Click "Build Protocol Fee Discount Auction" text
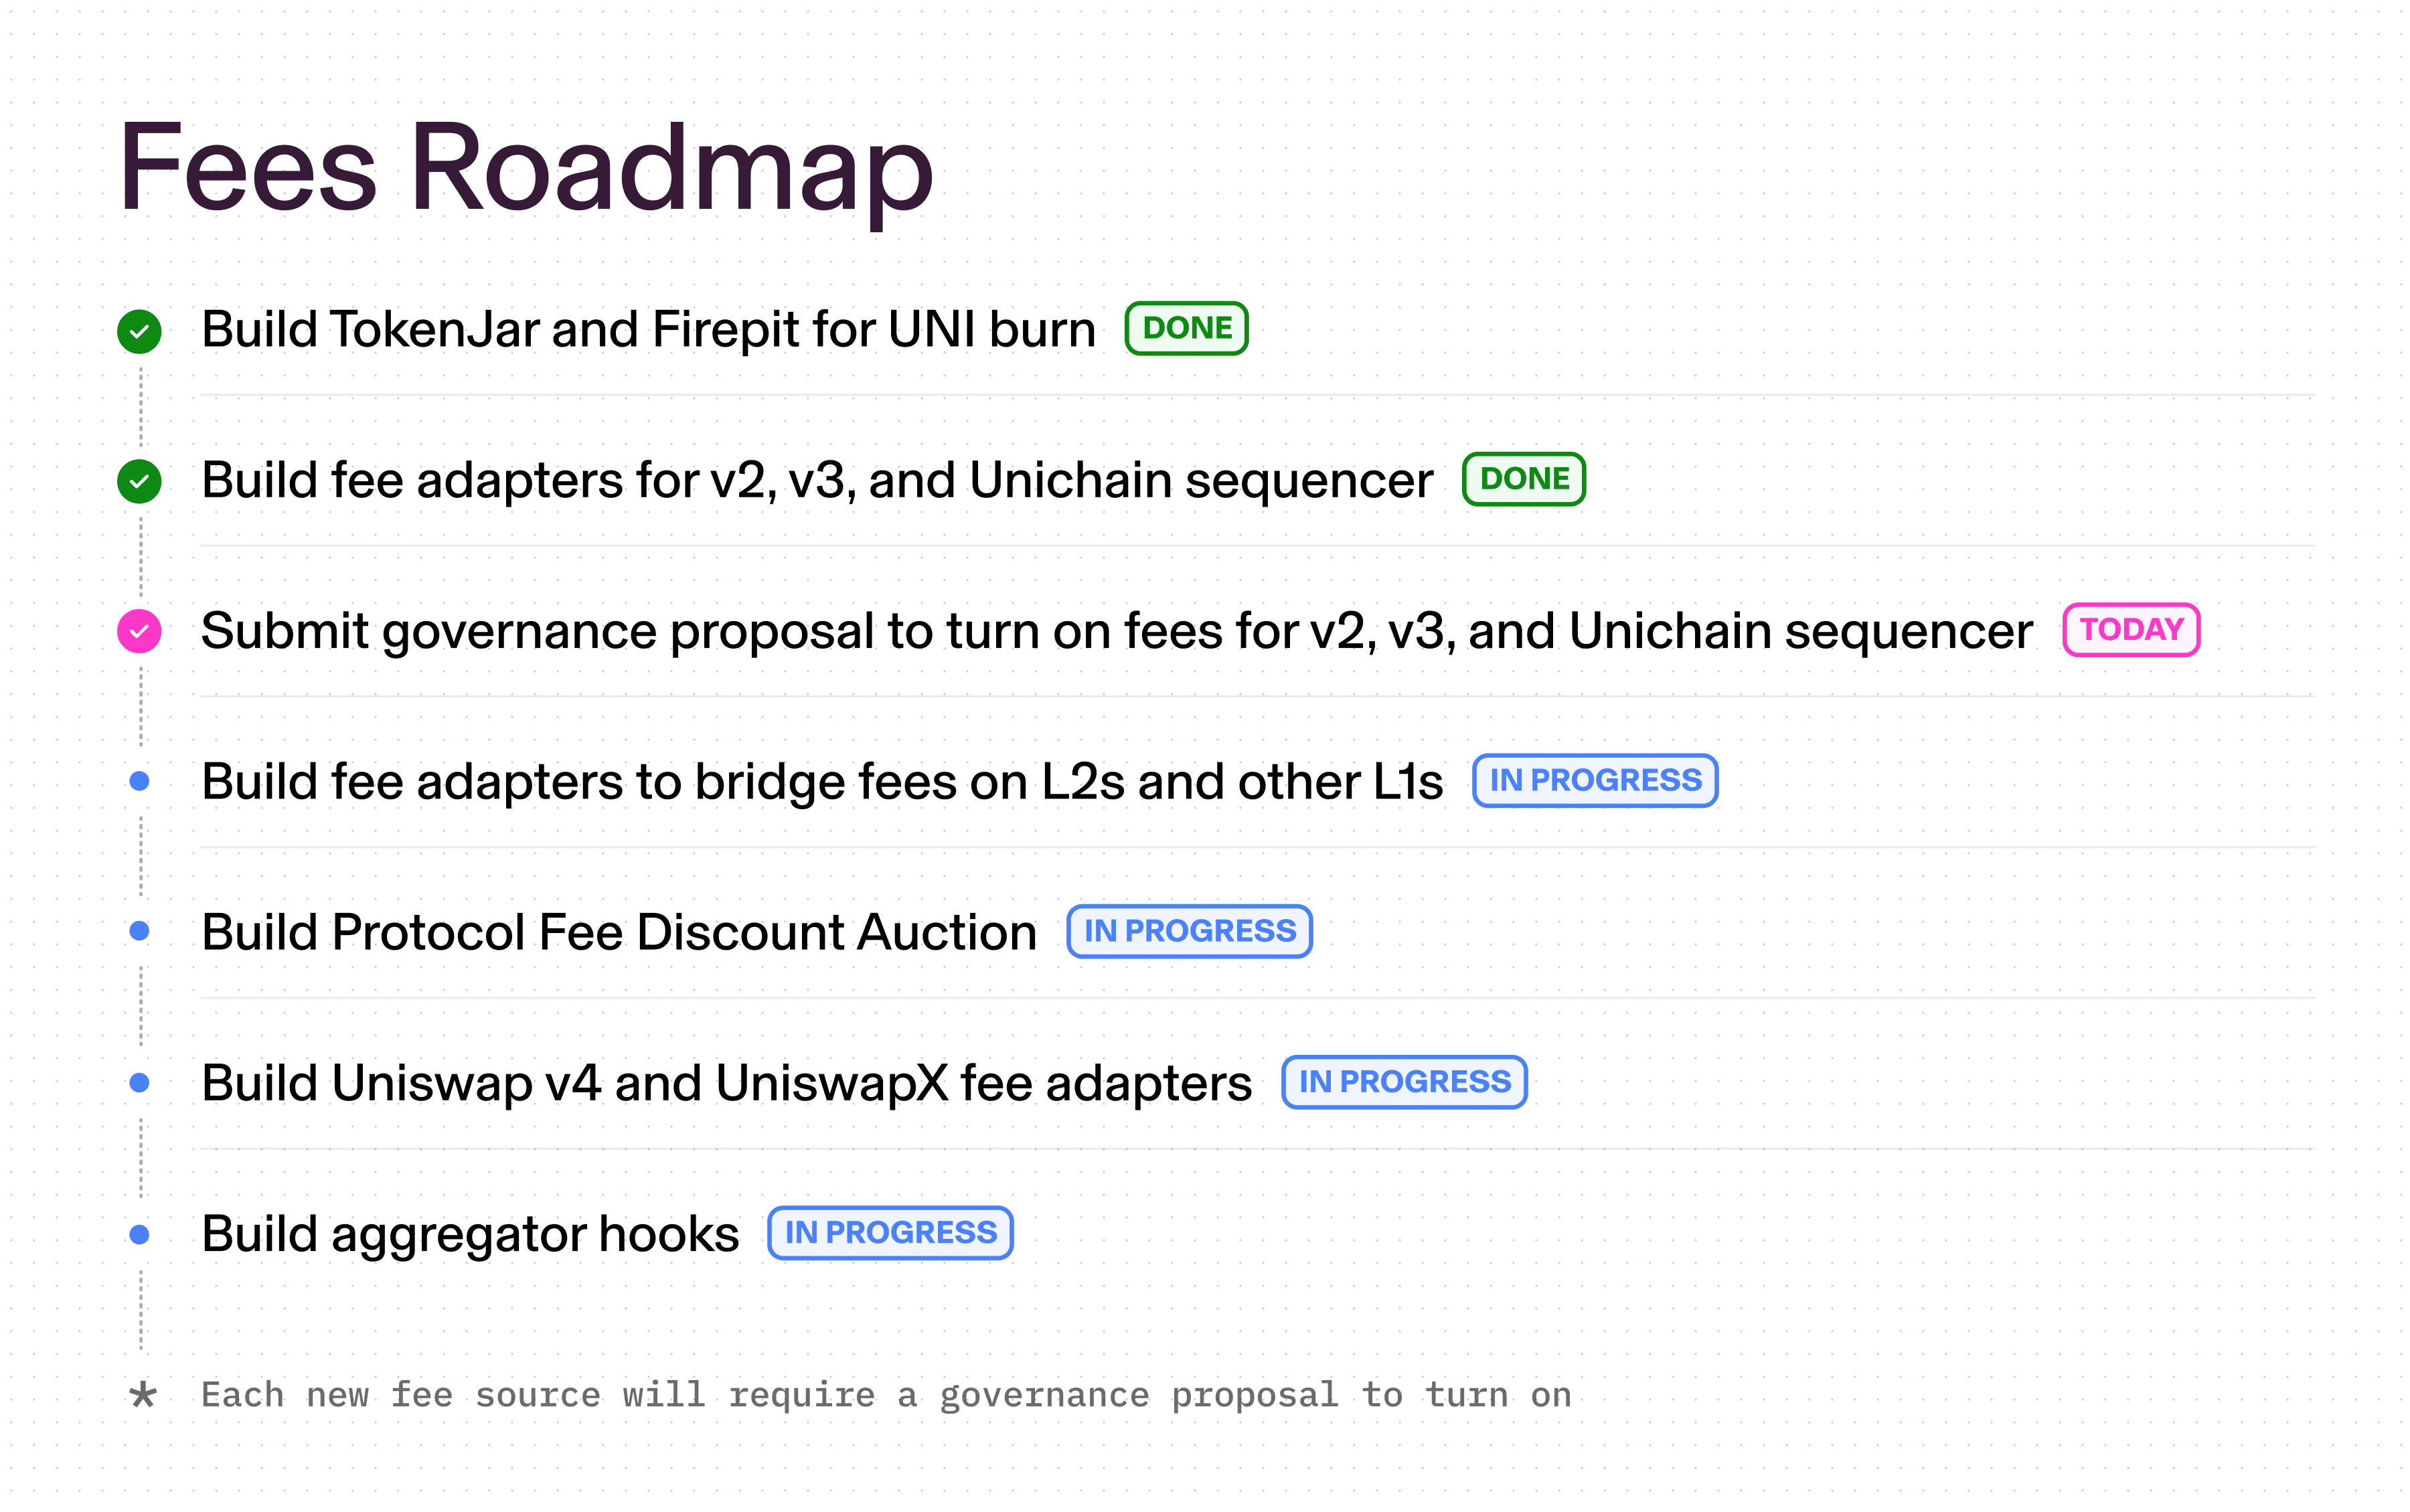This screenshot has height=1512, width=2410. (619, 933)
